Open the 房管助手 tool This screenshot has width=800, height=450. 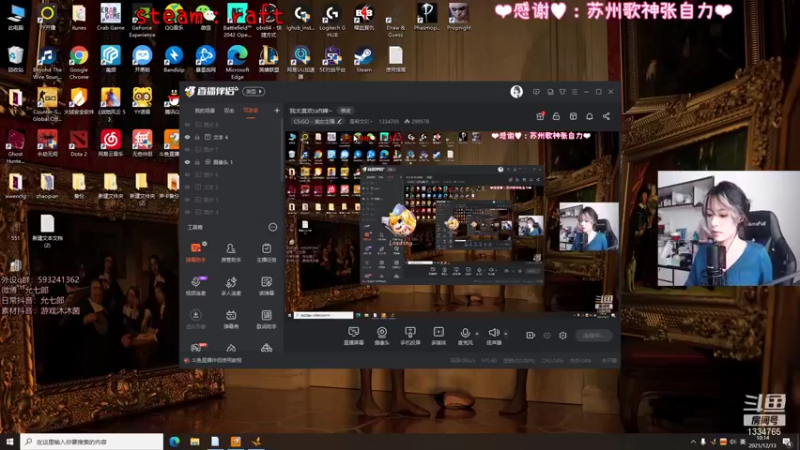point(231,252)
